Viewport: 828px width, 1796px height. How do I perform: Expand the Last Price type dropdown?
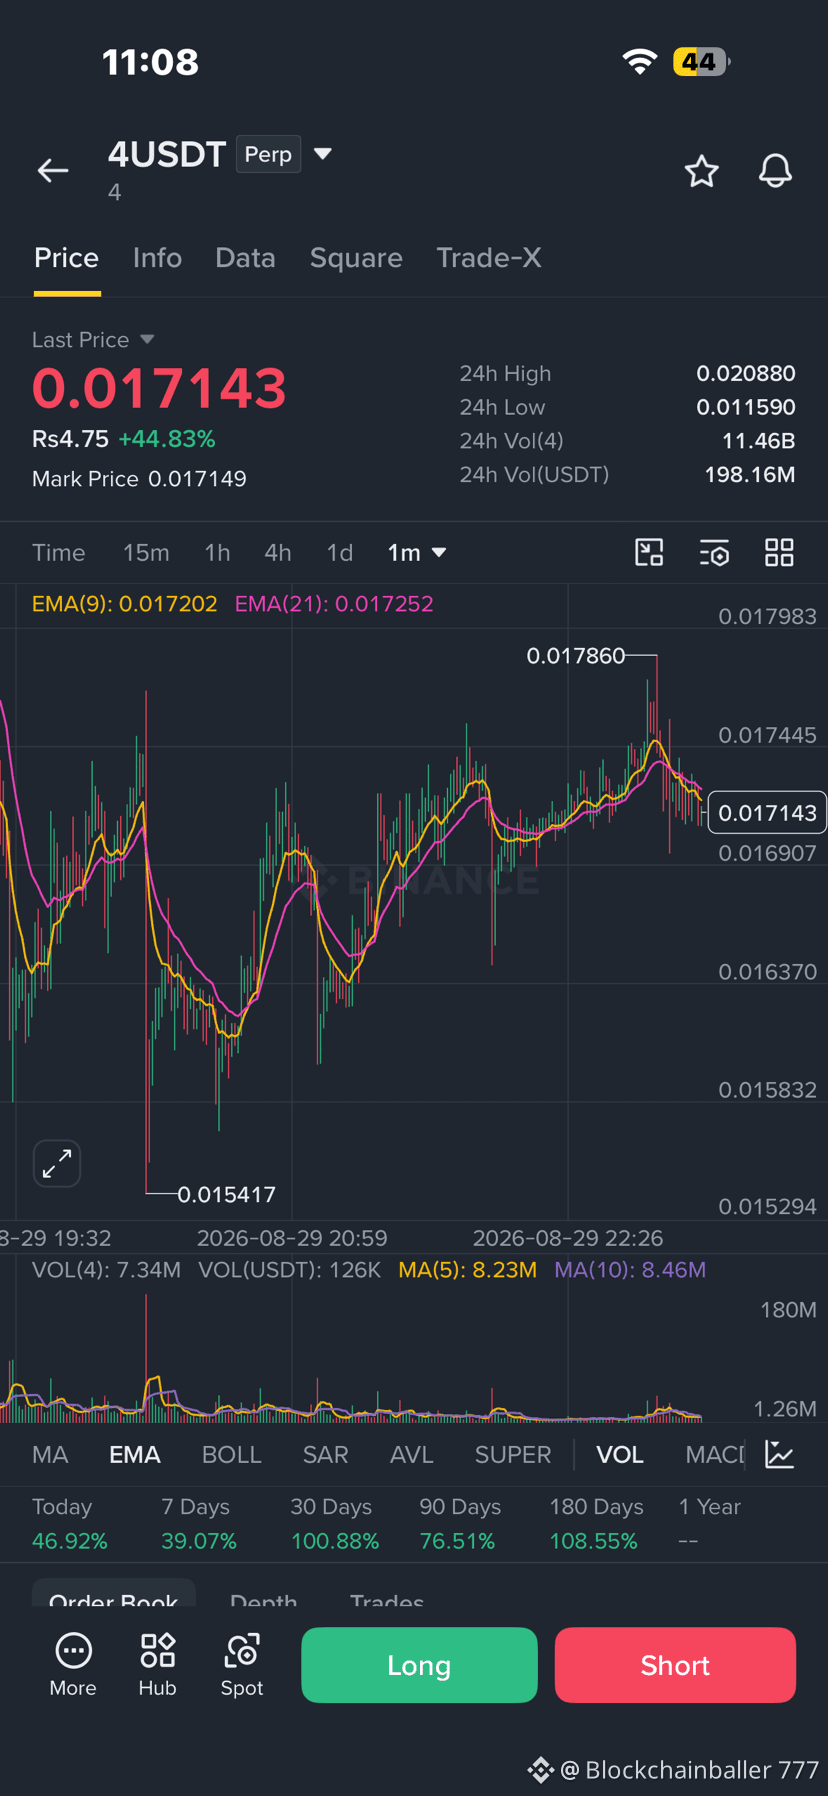147,340
